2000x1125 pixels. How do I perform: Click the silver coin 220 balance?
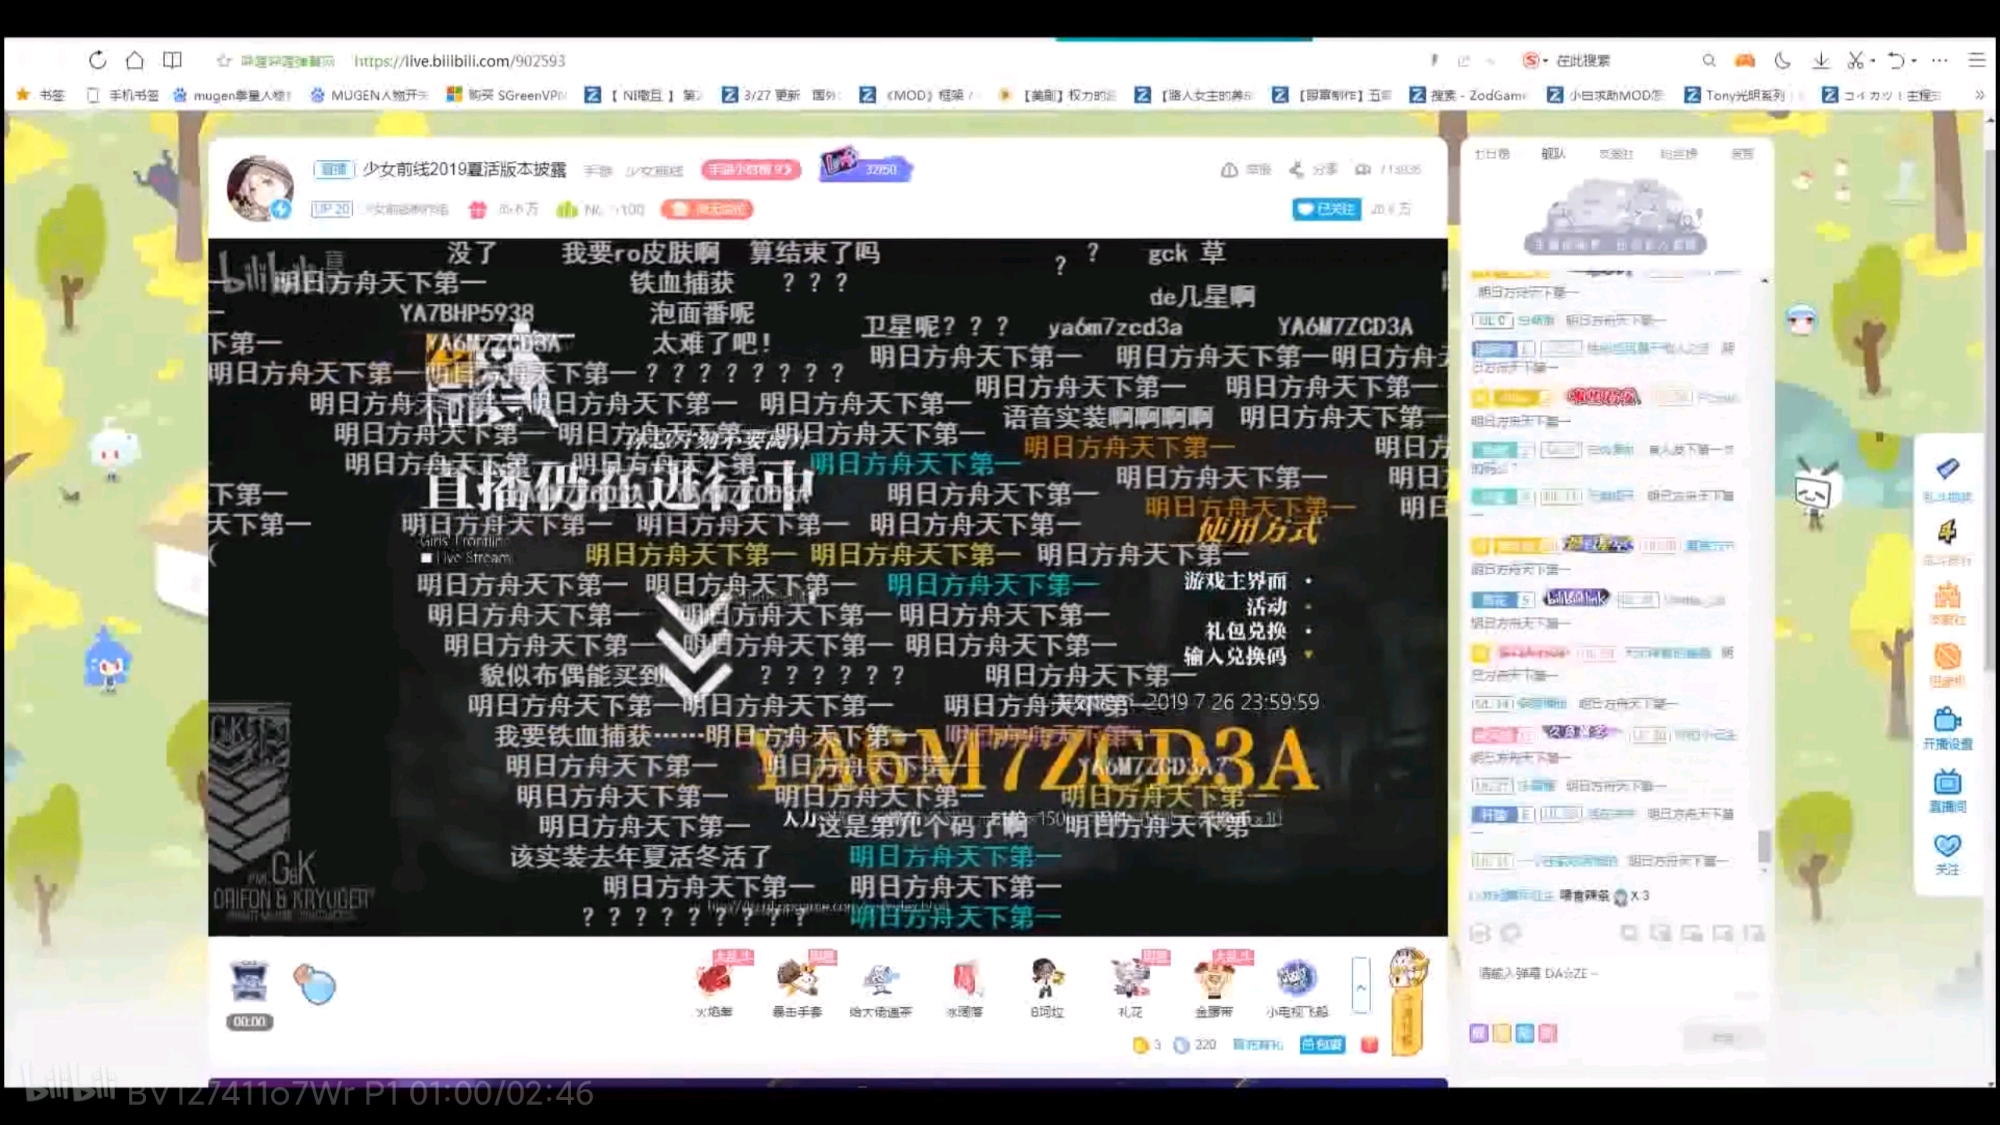pos(1195,1045)
